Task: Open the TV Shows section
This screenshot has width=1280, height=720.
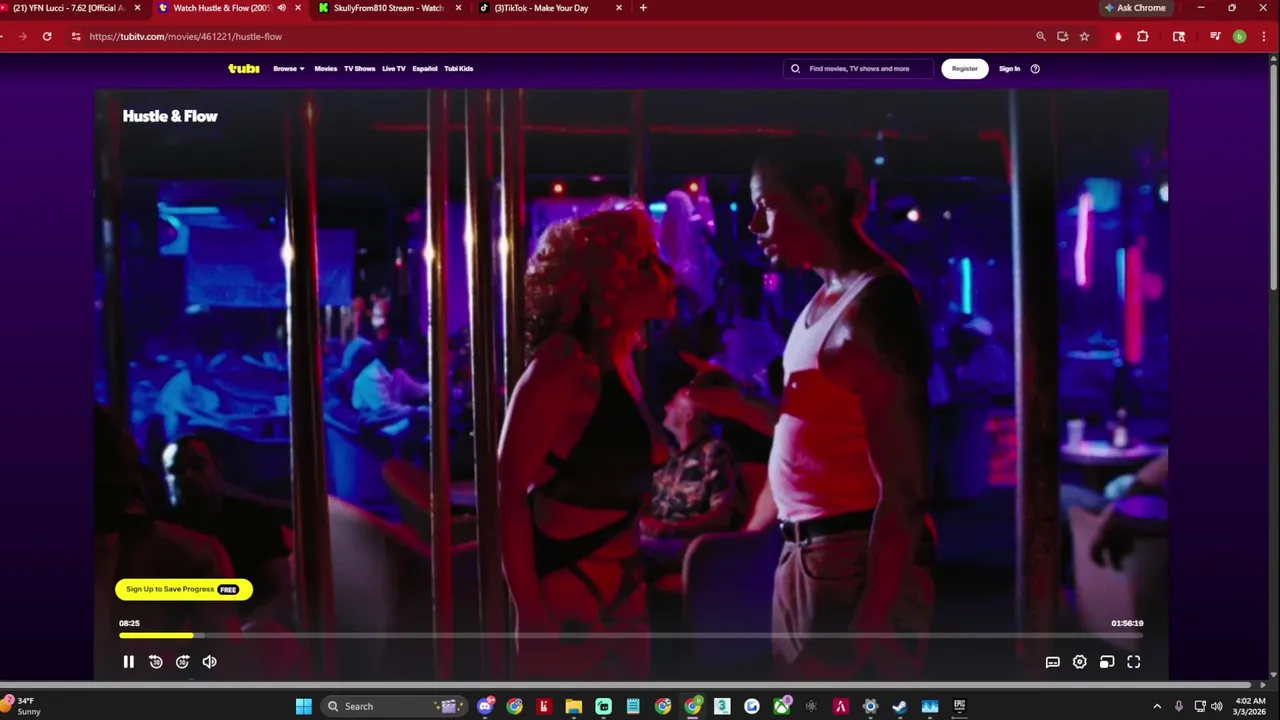Action: [x=360, y=69]
